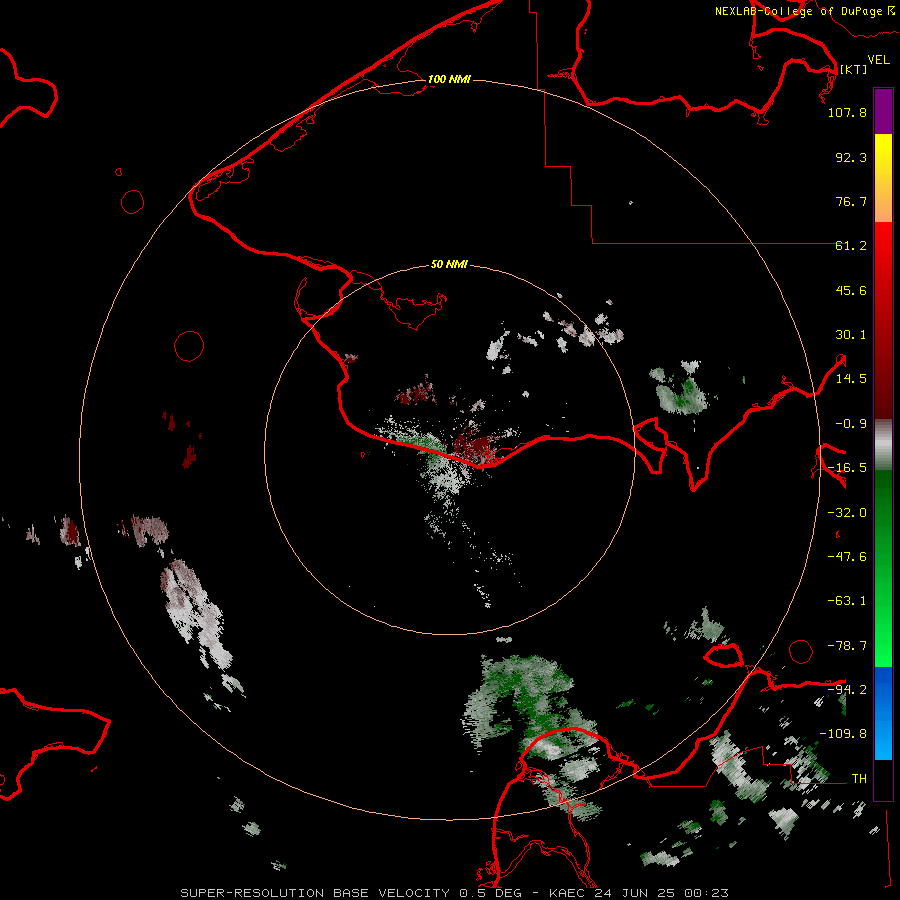This screenshot has height=900, width=900.
Task: Click the 45.6 value on the velocity scale
Action: 851,290
